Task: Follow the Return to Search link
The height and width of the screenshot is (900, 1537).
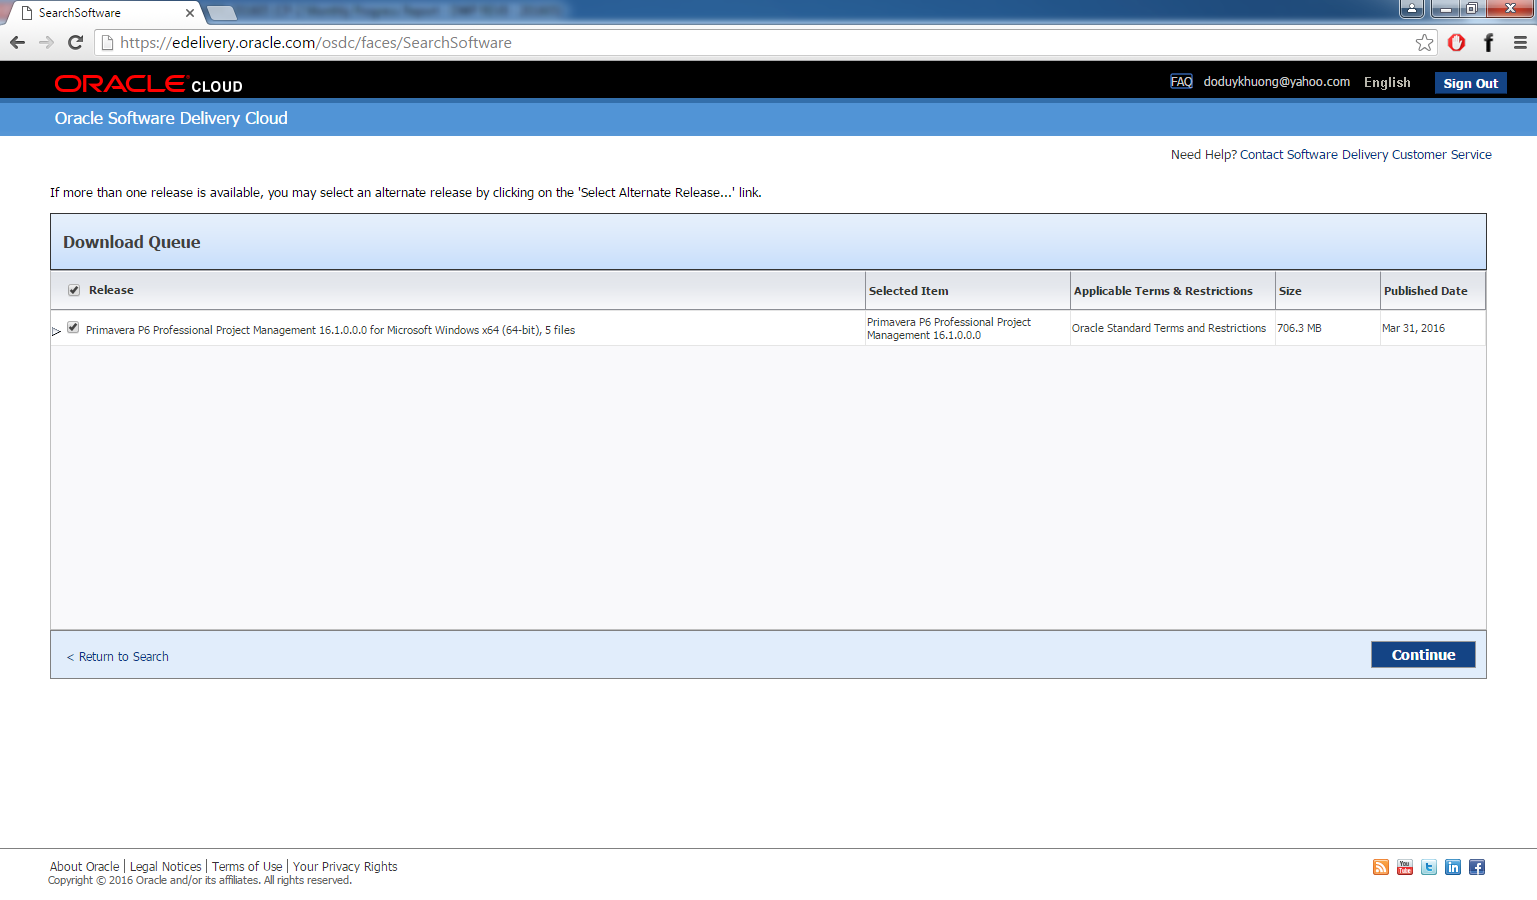Action: (123, 657)
